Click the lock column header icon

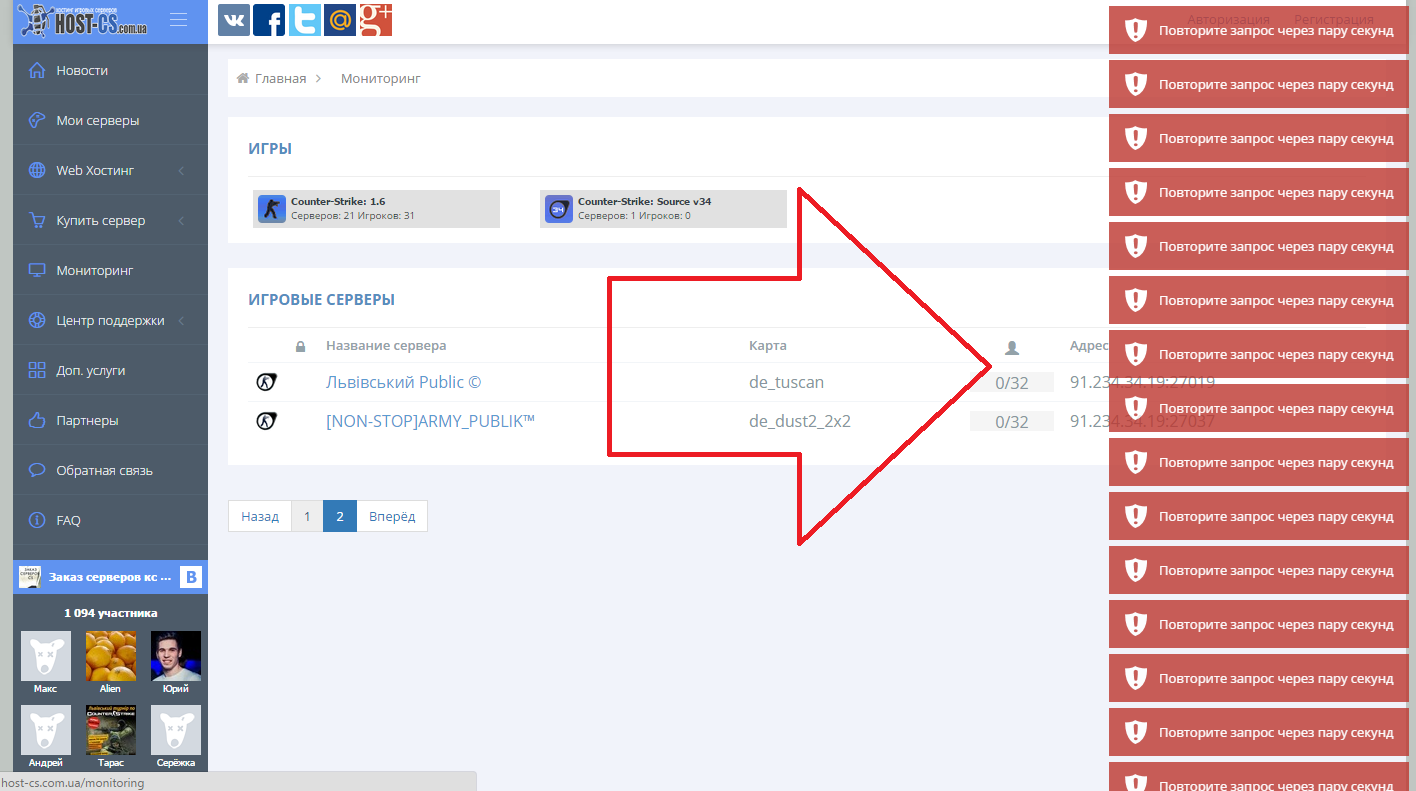(x=300, y=347)
